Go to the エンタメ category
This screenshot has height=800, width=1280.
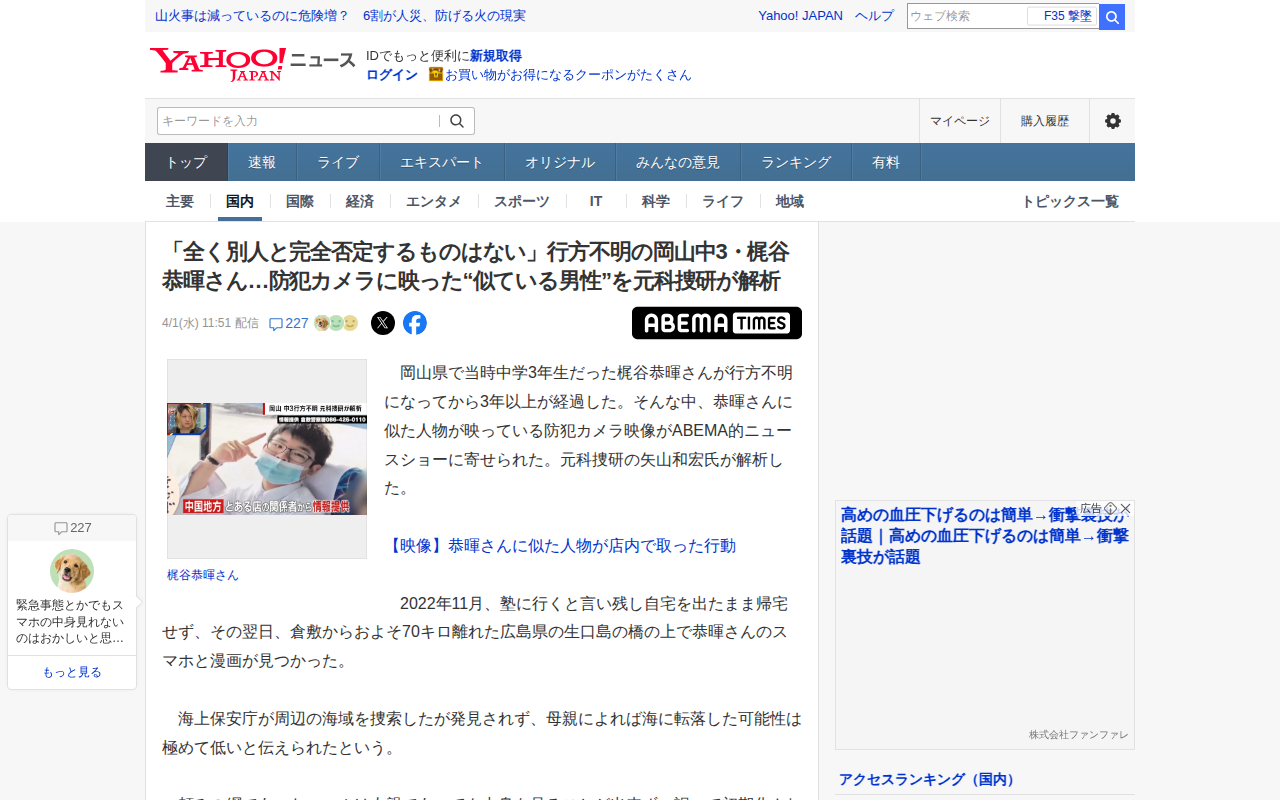tap(434, 201)
